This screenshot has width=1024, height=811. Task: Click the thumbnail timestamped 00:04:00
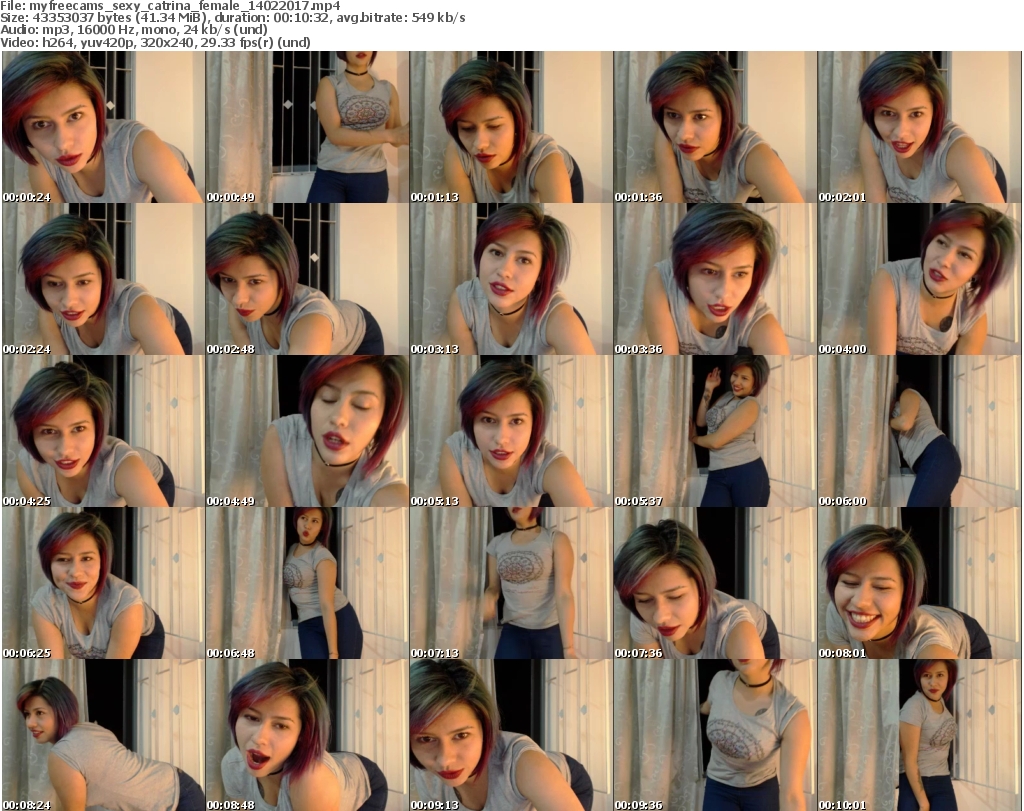point(919,279)
